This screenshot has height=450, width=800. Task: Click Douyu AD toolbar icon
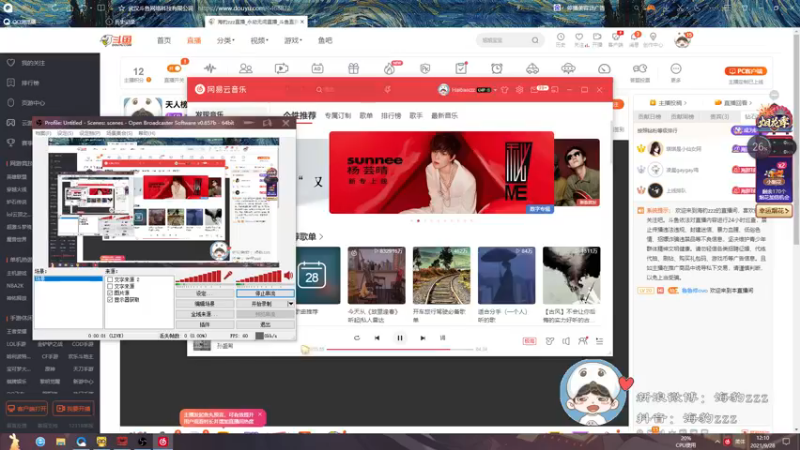(317, 68)
